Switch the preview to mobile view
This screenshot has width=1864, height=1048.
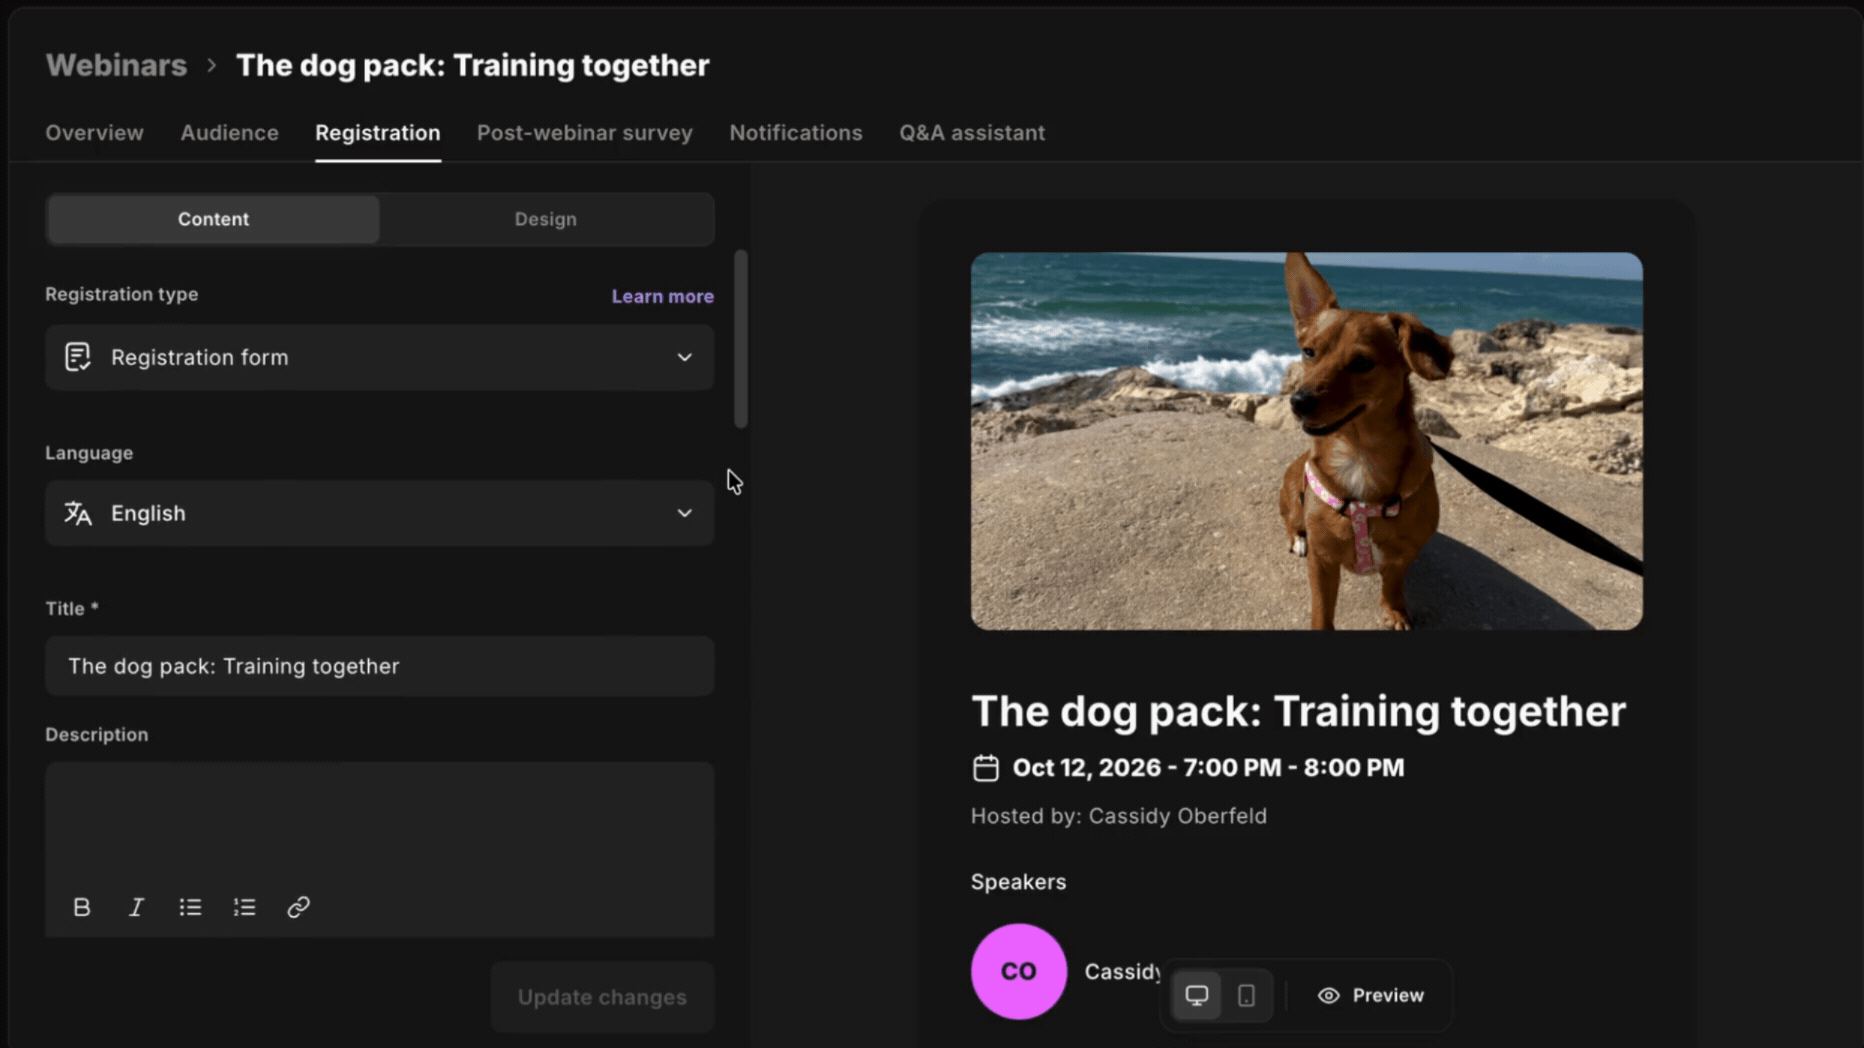[x=1246, y=995]
